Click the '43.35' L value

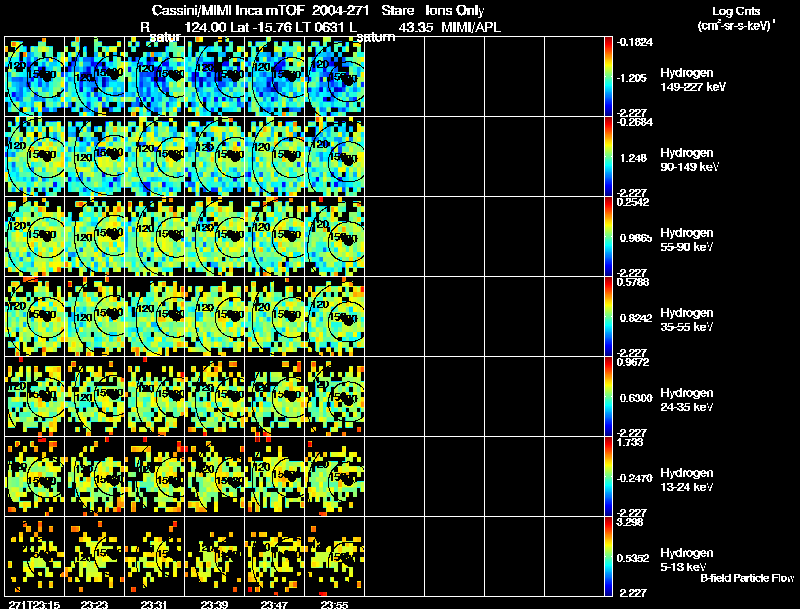(415, 27)
